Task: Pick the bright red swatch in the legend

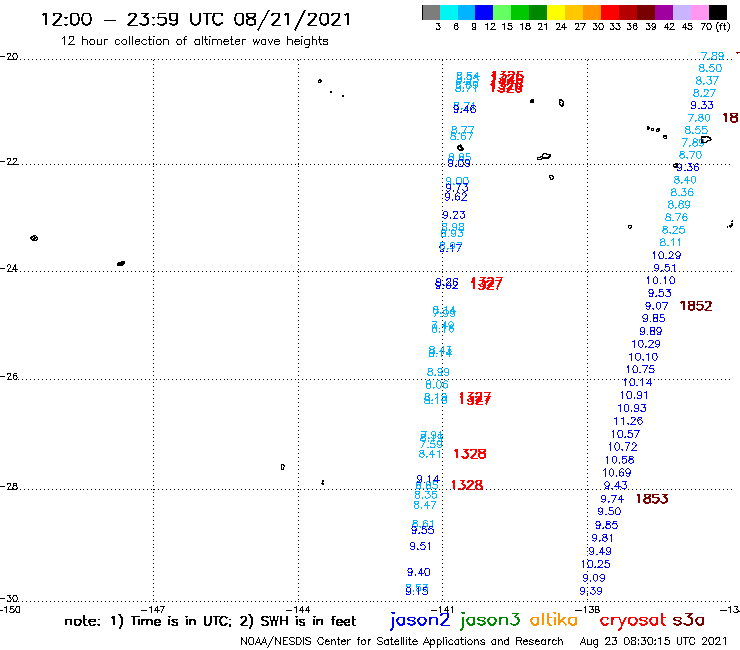Action: 609,12
